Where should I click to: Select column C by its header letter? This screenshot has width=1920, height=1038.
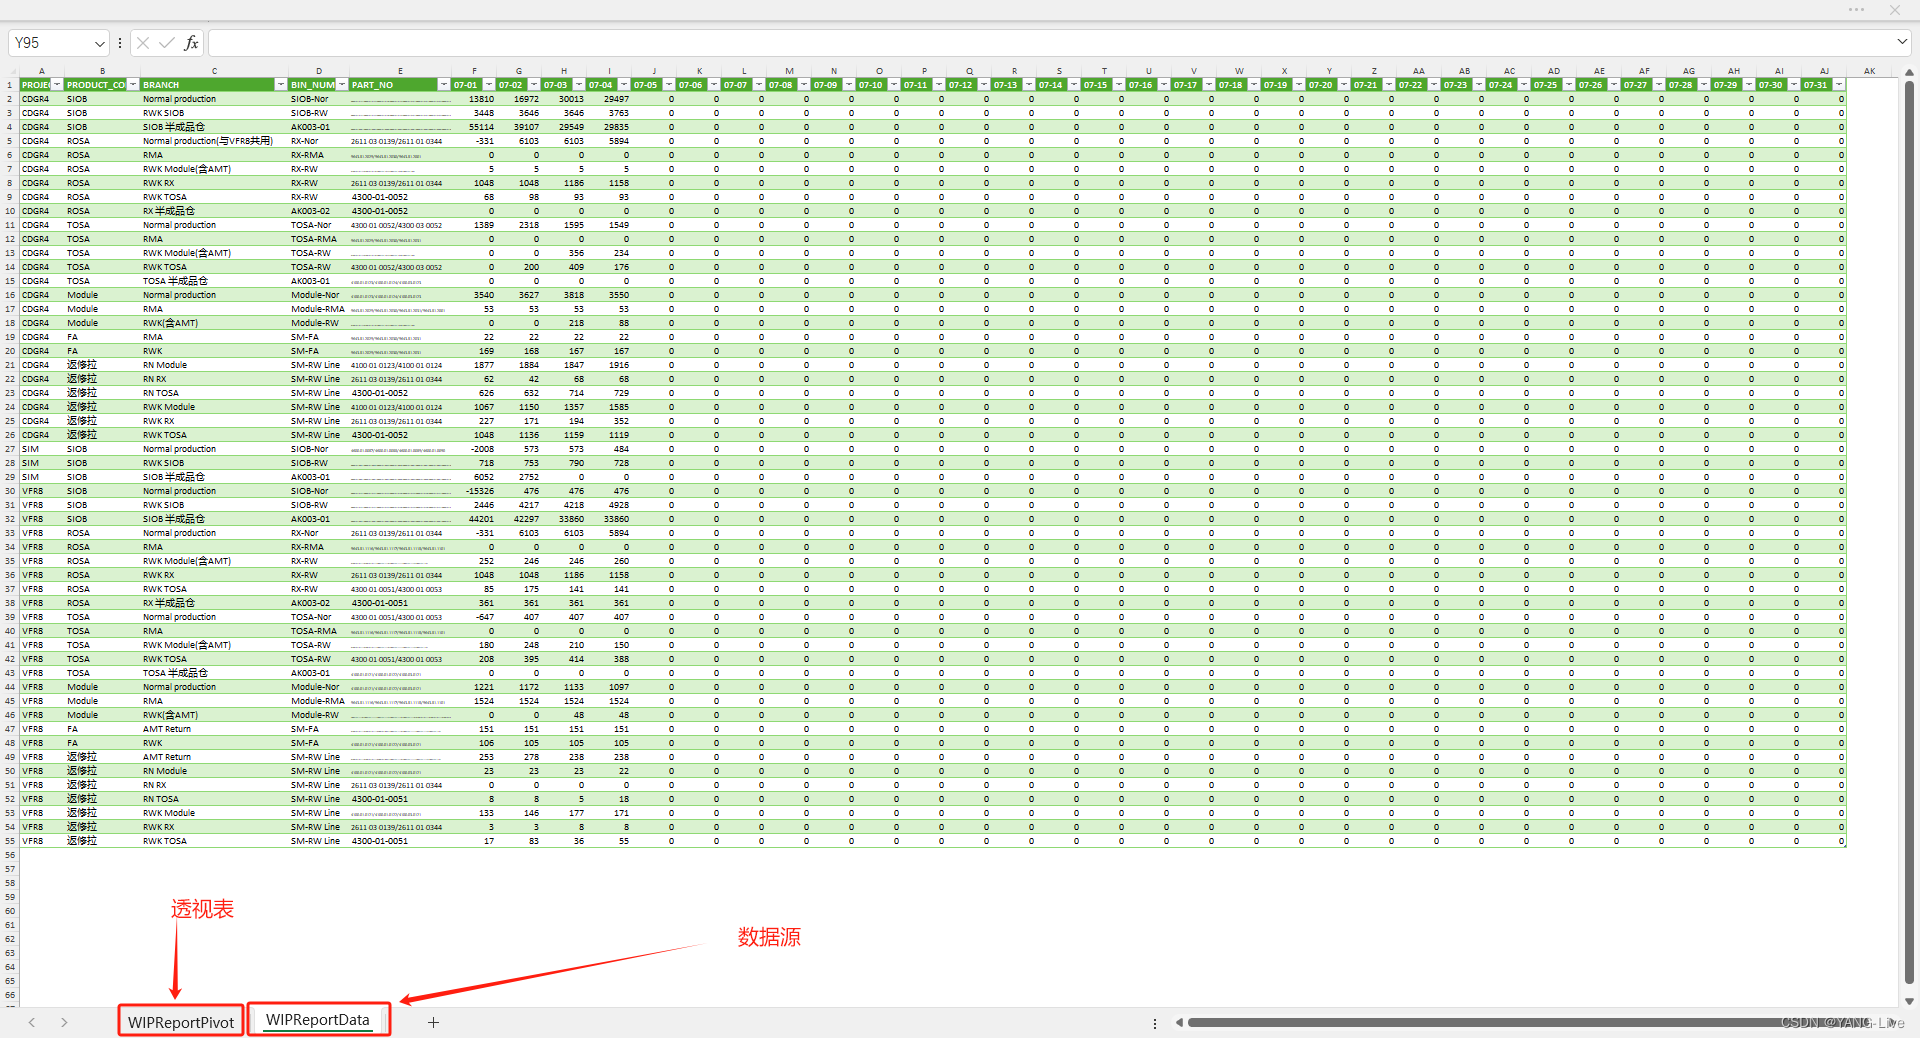214,71
